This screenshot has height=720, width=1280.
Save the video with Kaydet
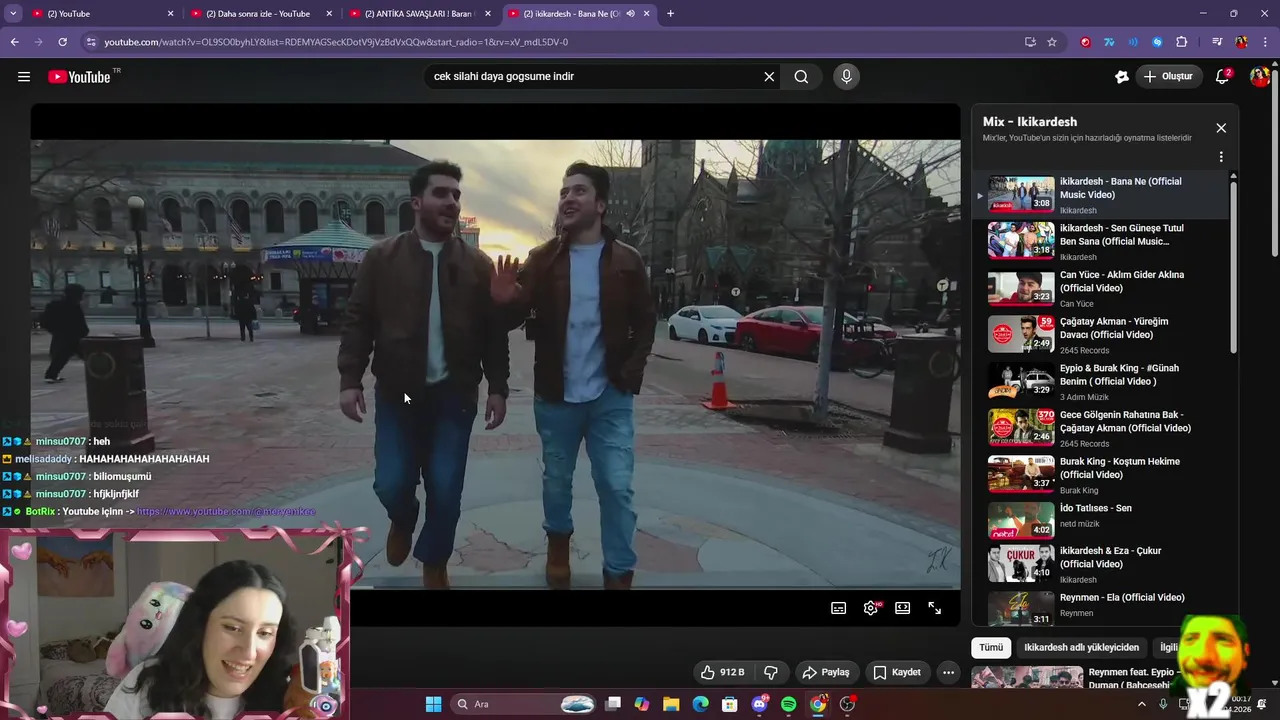[897, 672]
